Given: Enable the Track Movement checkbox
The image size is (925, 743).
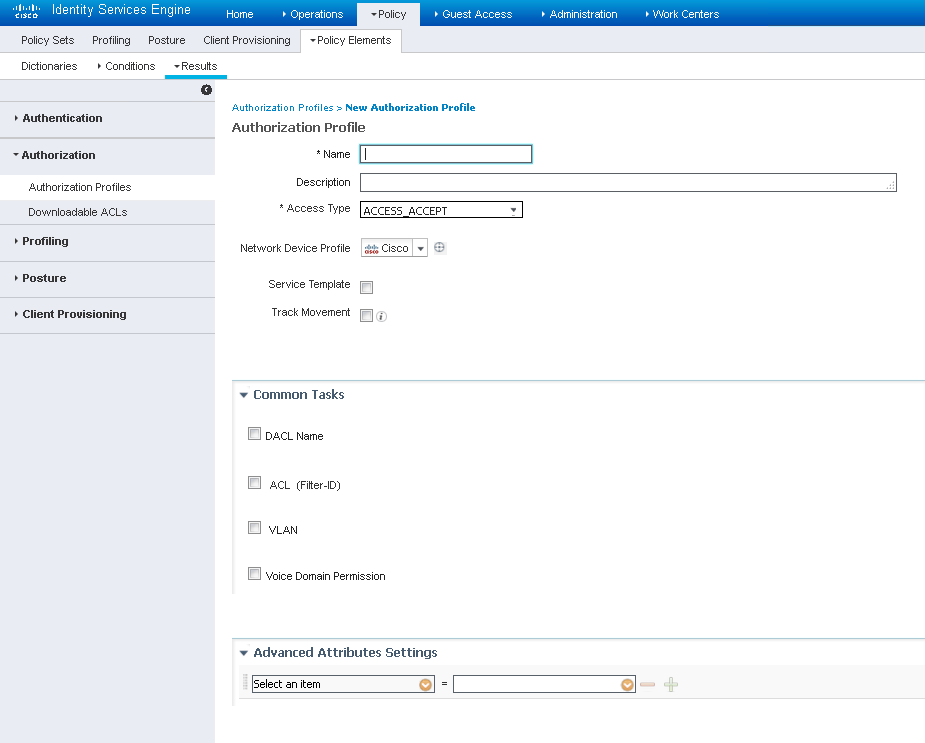Looking at the screenshot, I should 366,316.
